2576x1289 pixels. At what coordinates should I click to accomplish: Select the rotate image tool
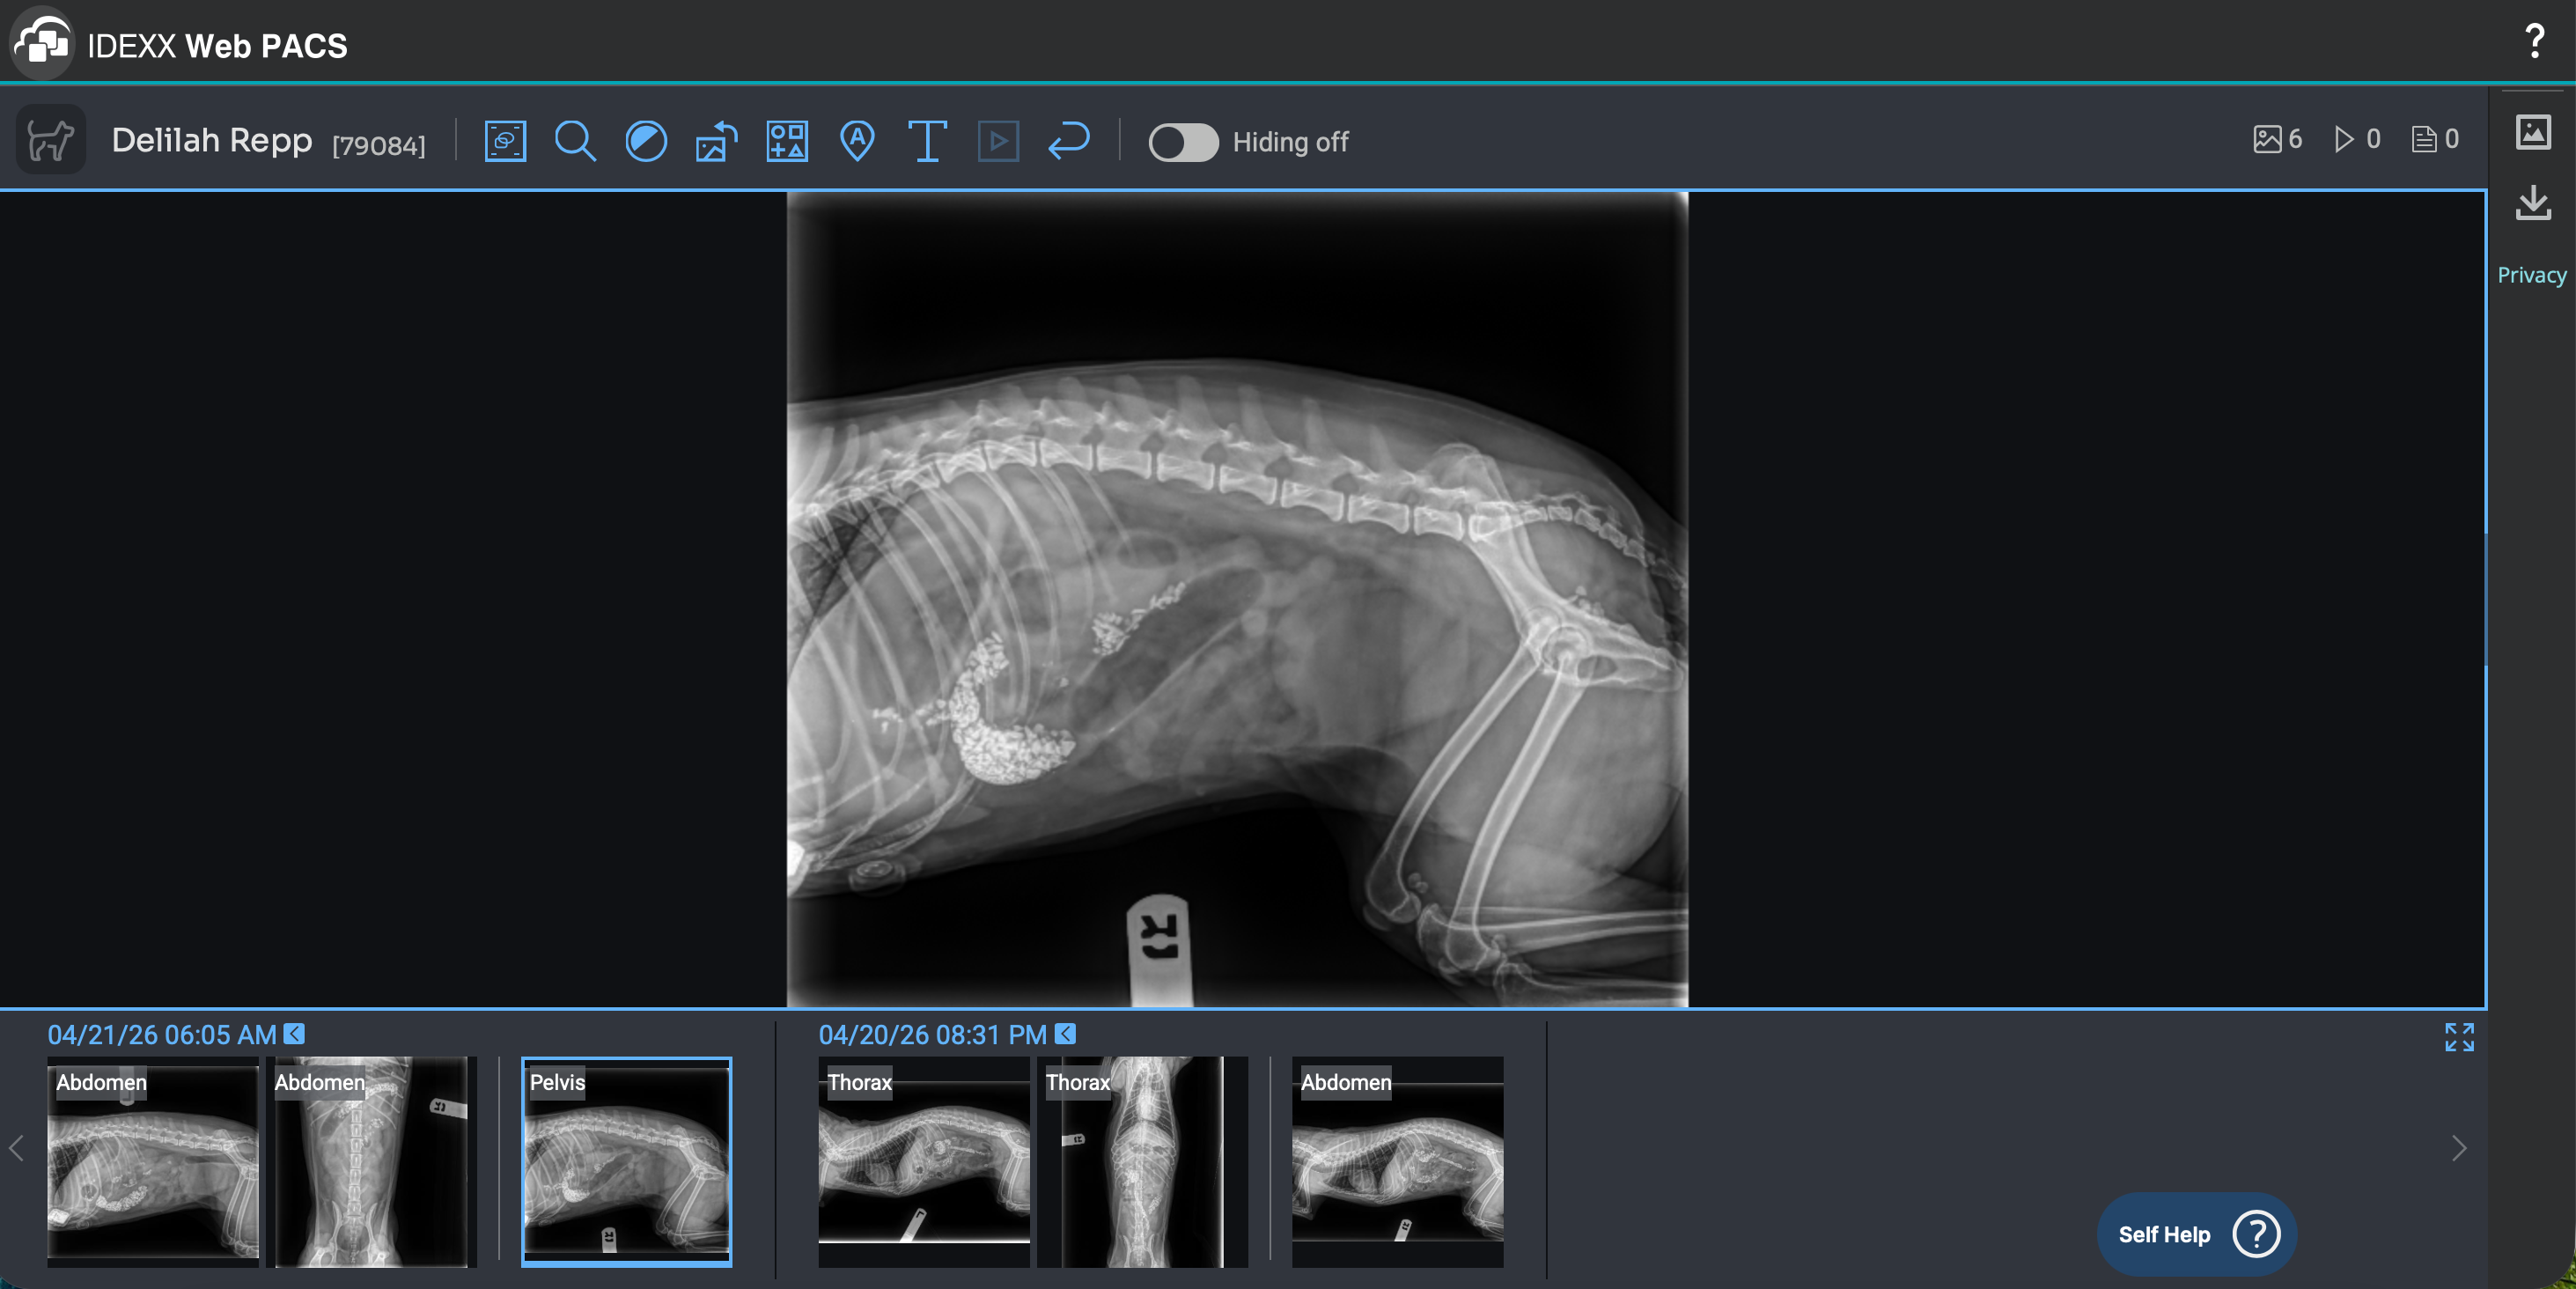[x=716, y=141]
